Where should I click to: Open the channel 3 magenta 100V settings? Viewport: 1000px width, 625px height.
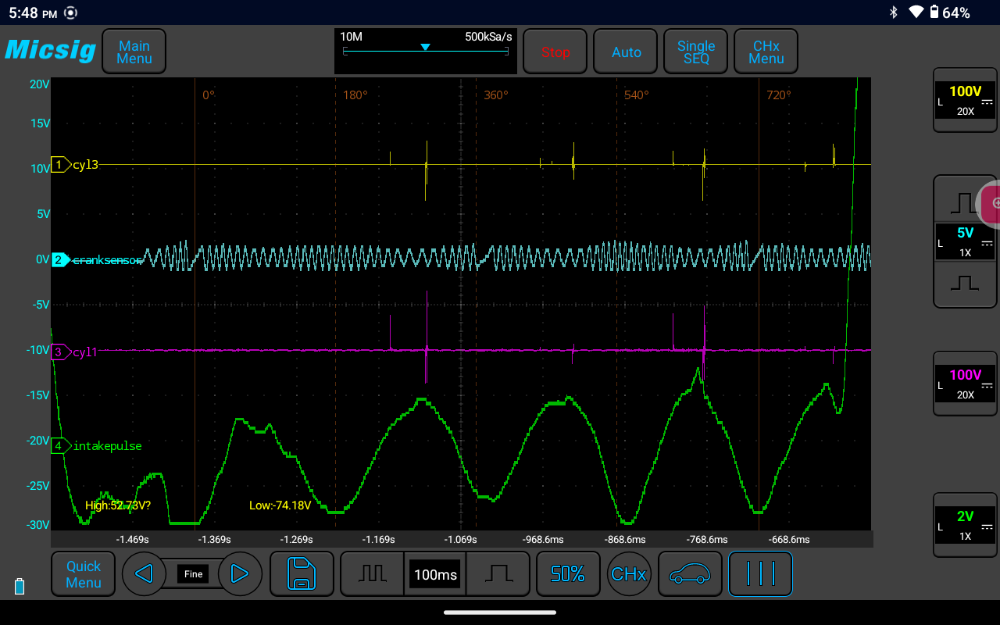[964, 384]
